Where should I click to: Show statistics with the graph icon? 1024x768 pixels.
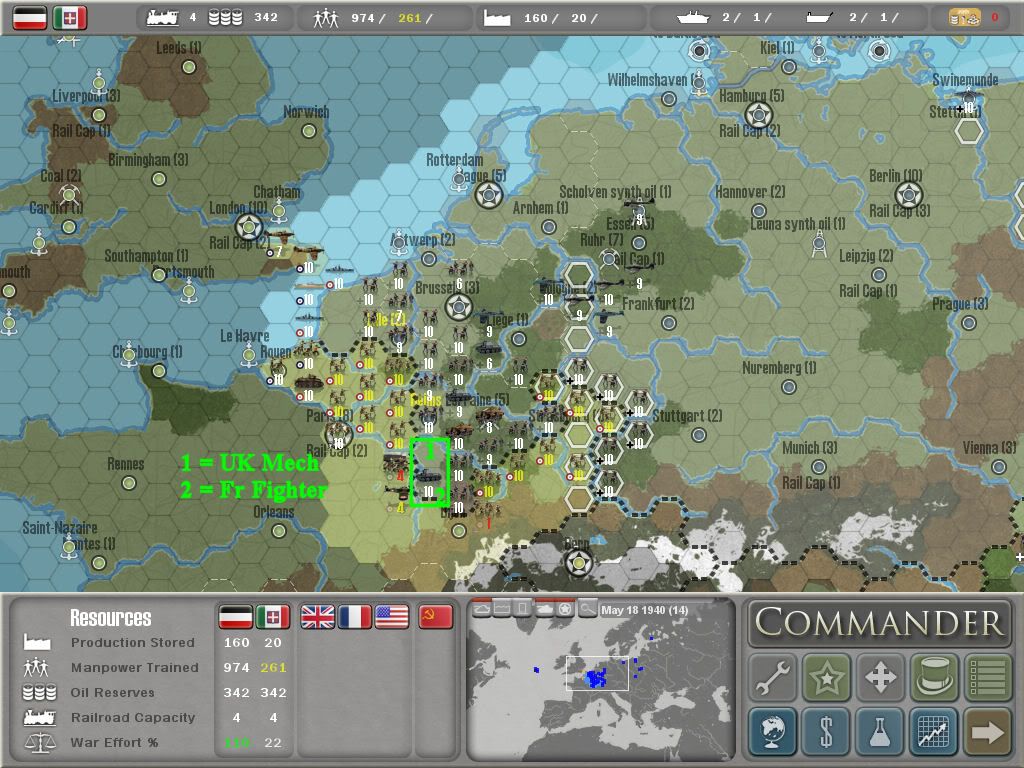point(933,732)
